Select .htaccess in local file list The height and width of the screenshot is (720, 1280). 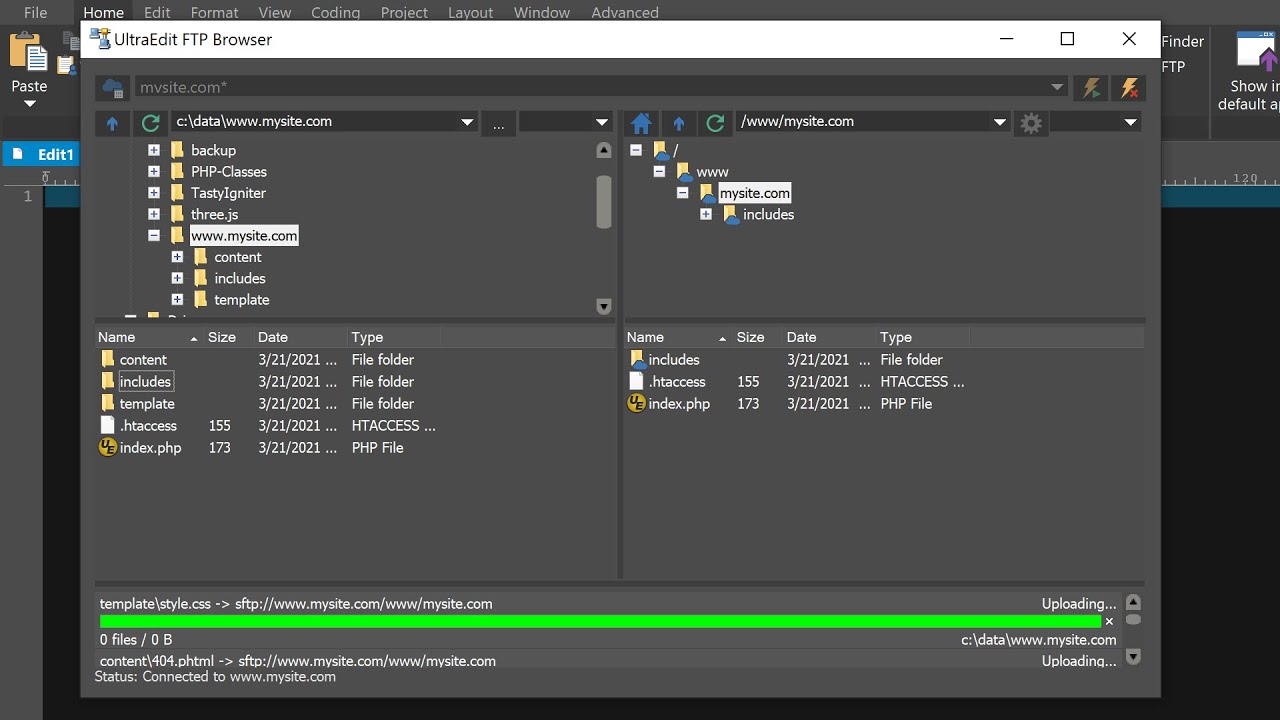click(149, 426)
